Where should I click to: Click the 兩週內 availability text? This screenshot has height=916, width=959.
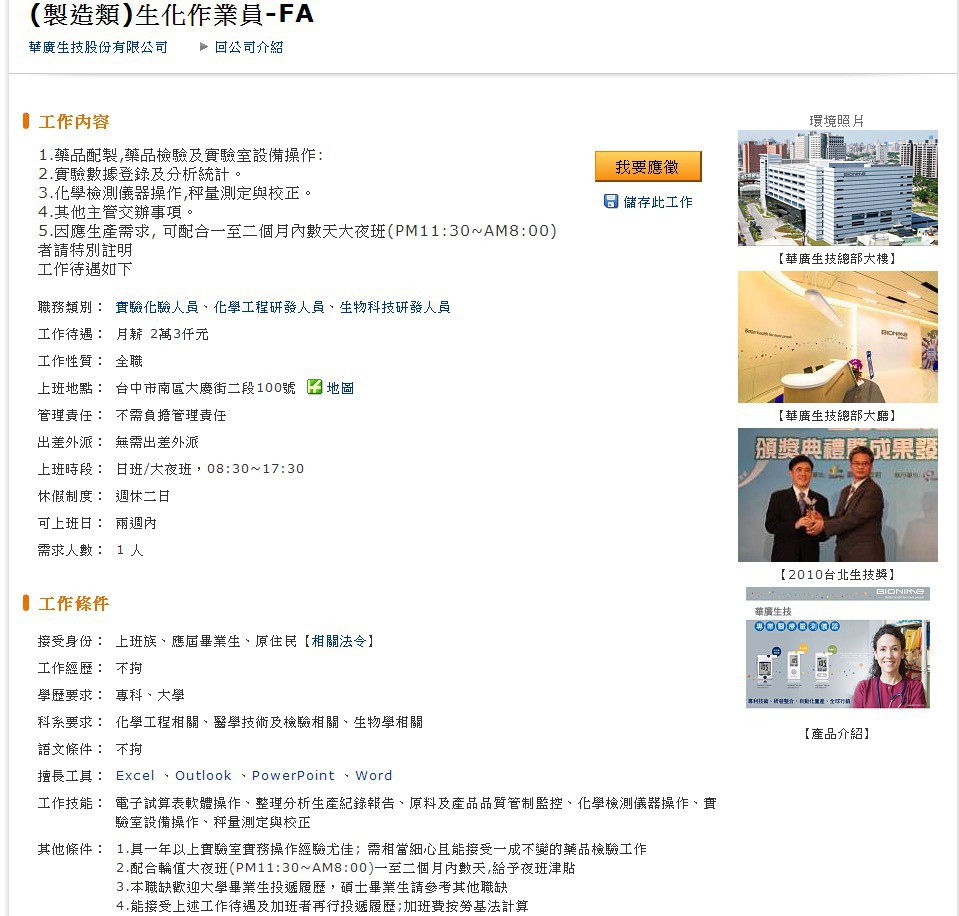tap(136, 523)
